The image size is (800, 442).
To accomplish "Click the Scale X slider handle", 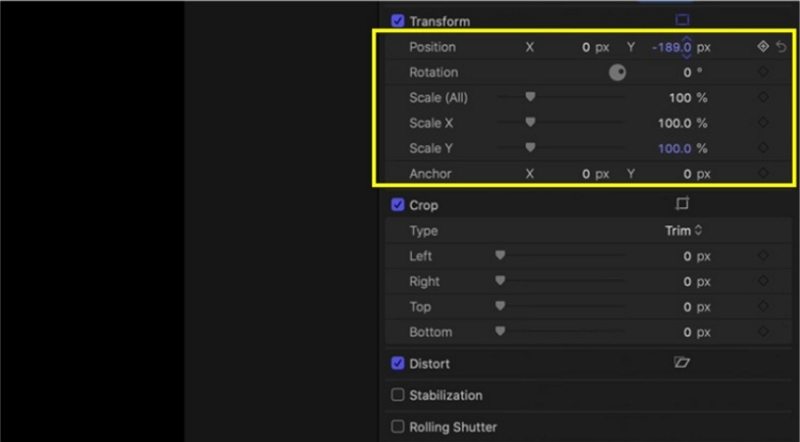I will tap(531, 122).
